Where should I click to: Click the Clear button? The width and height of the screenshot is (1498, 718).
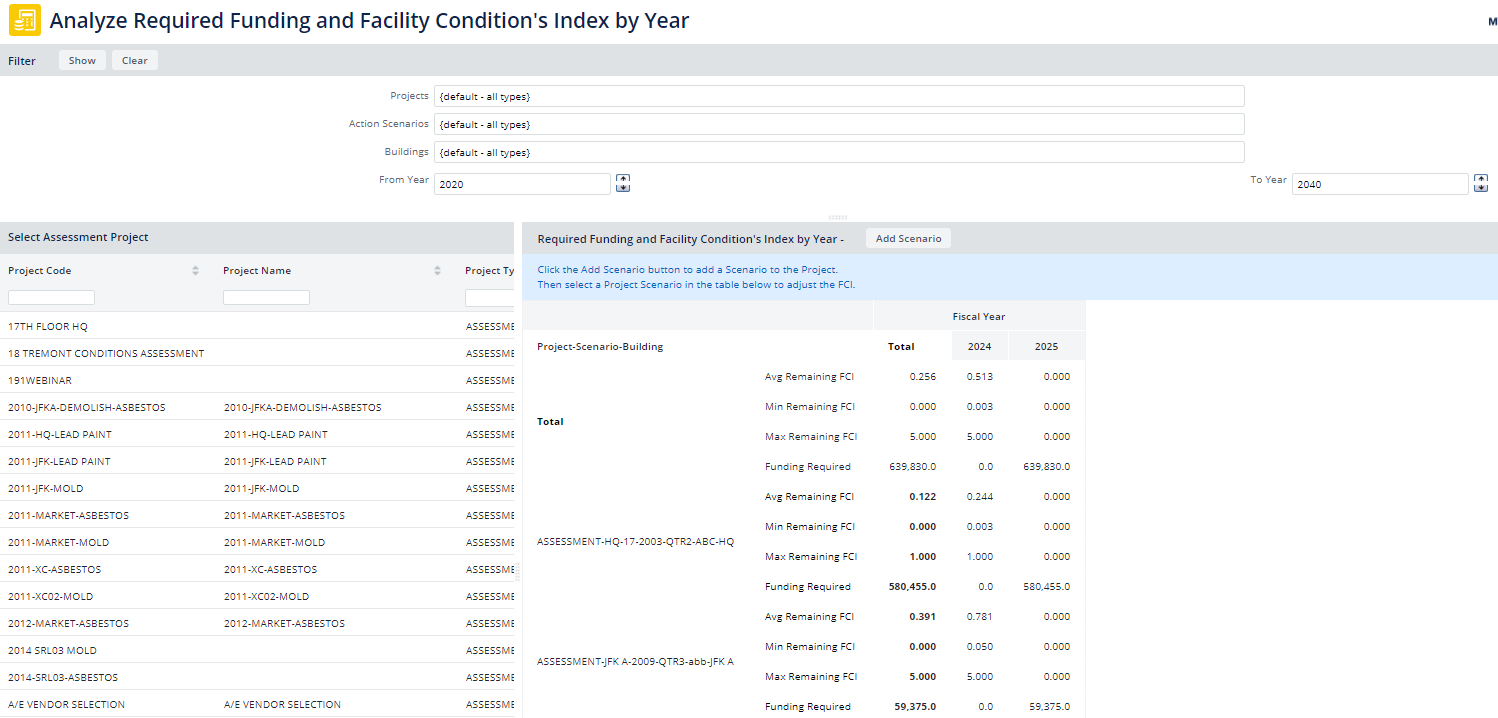pos(134,60)
